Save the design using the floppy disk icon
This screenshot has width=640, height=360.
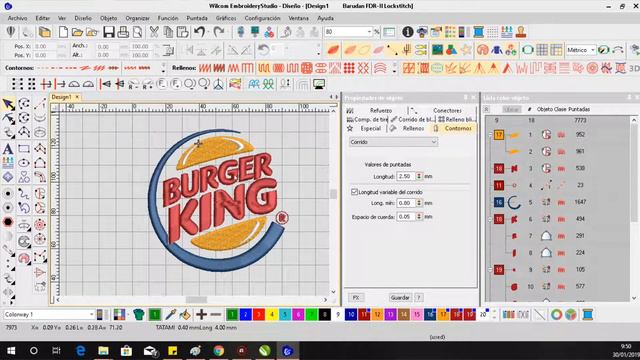pos(109,32)
